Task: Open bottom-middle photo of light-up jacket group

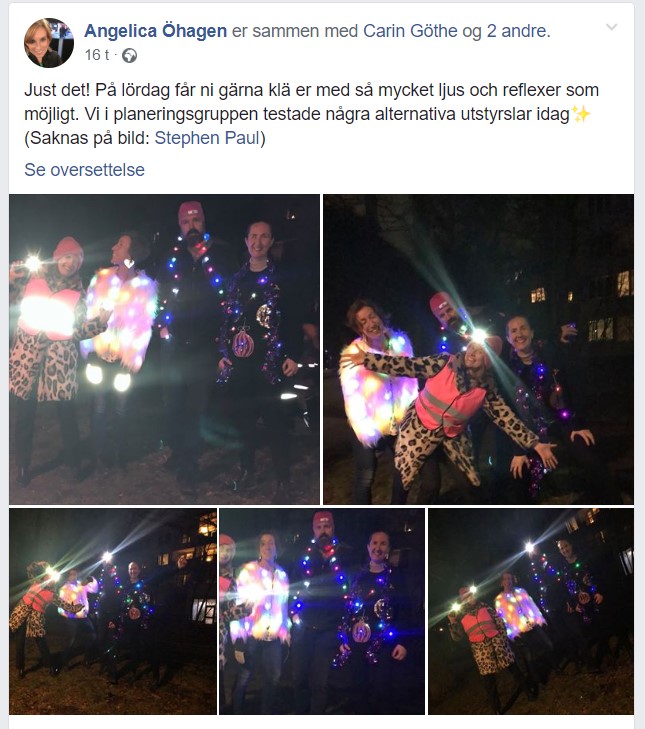Action: (322, 611)
